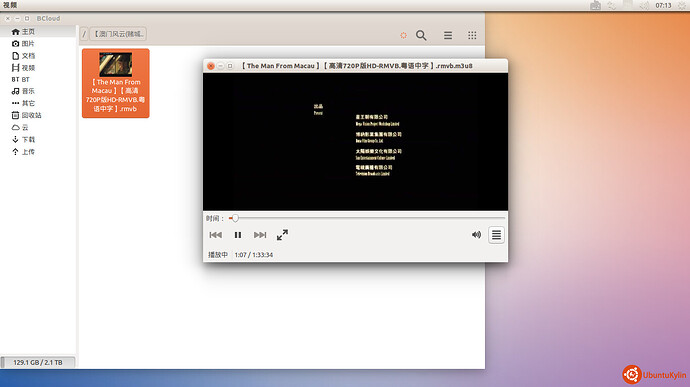690x387 pixels.
Task: Switch to list view in BCloud
Action: click(x=448, y=35)
